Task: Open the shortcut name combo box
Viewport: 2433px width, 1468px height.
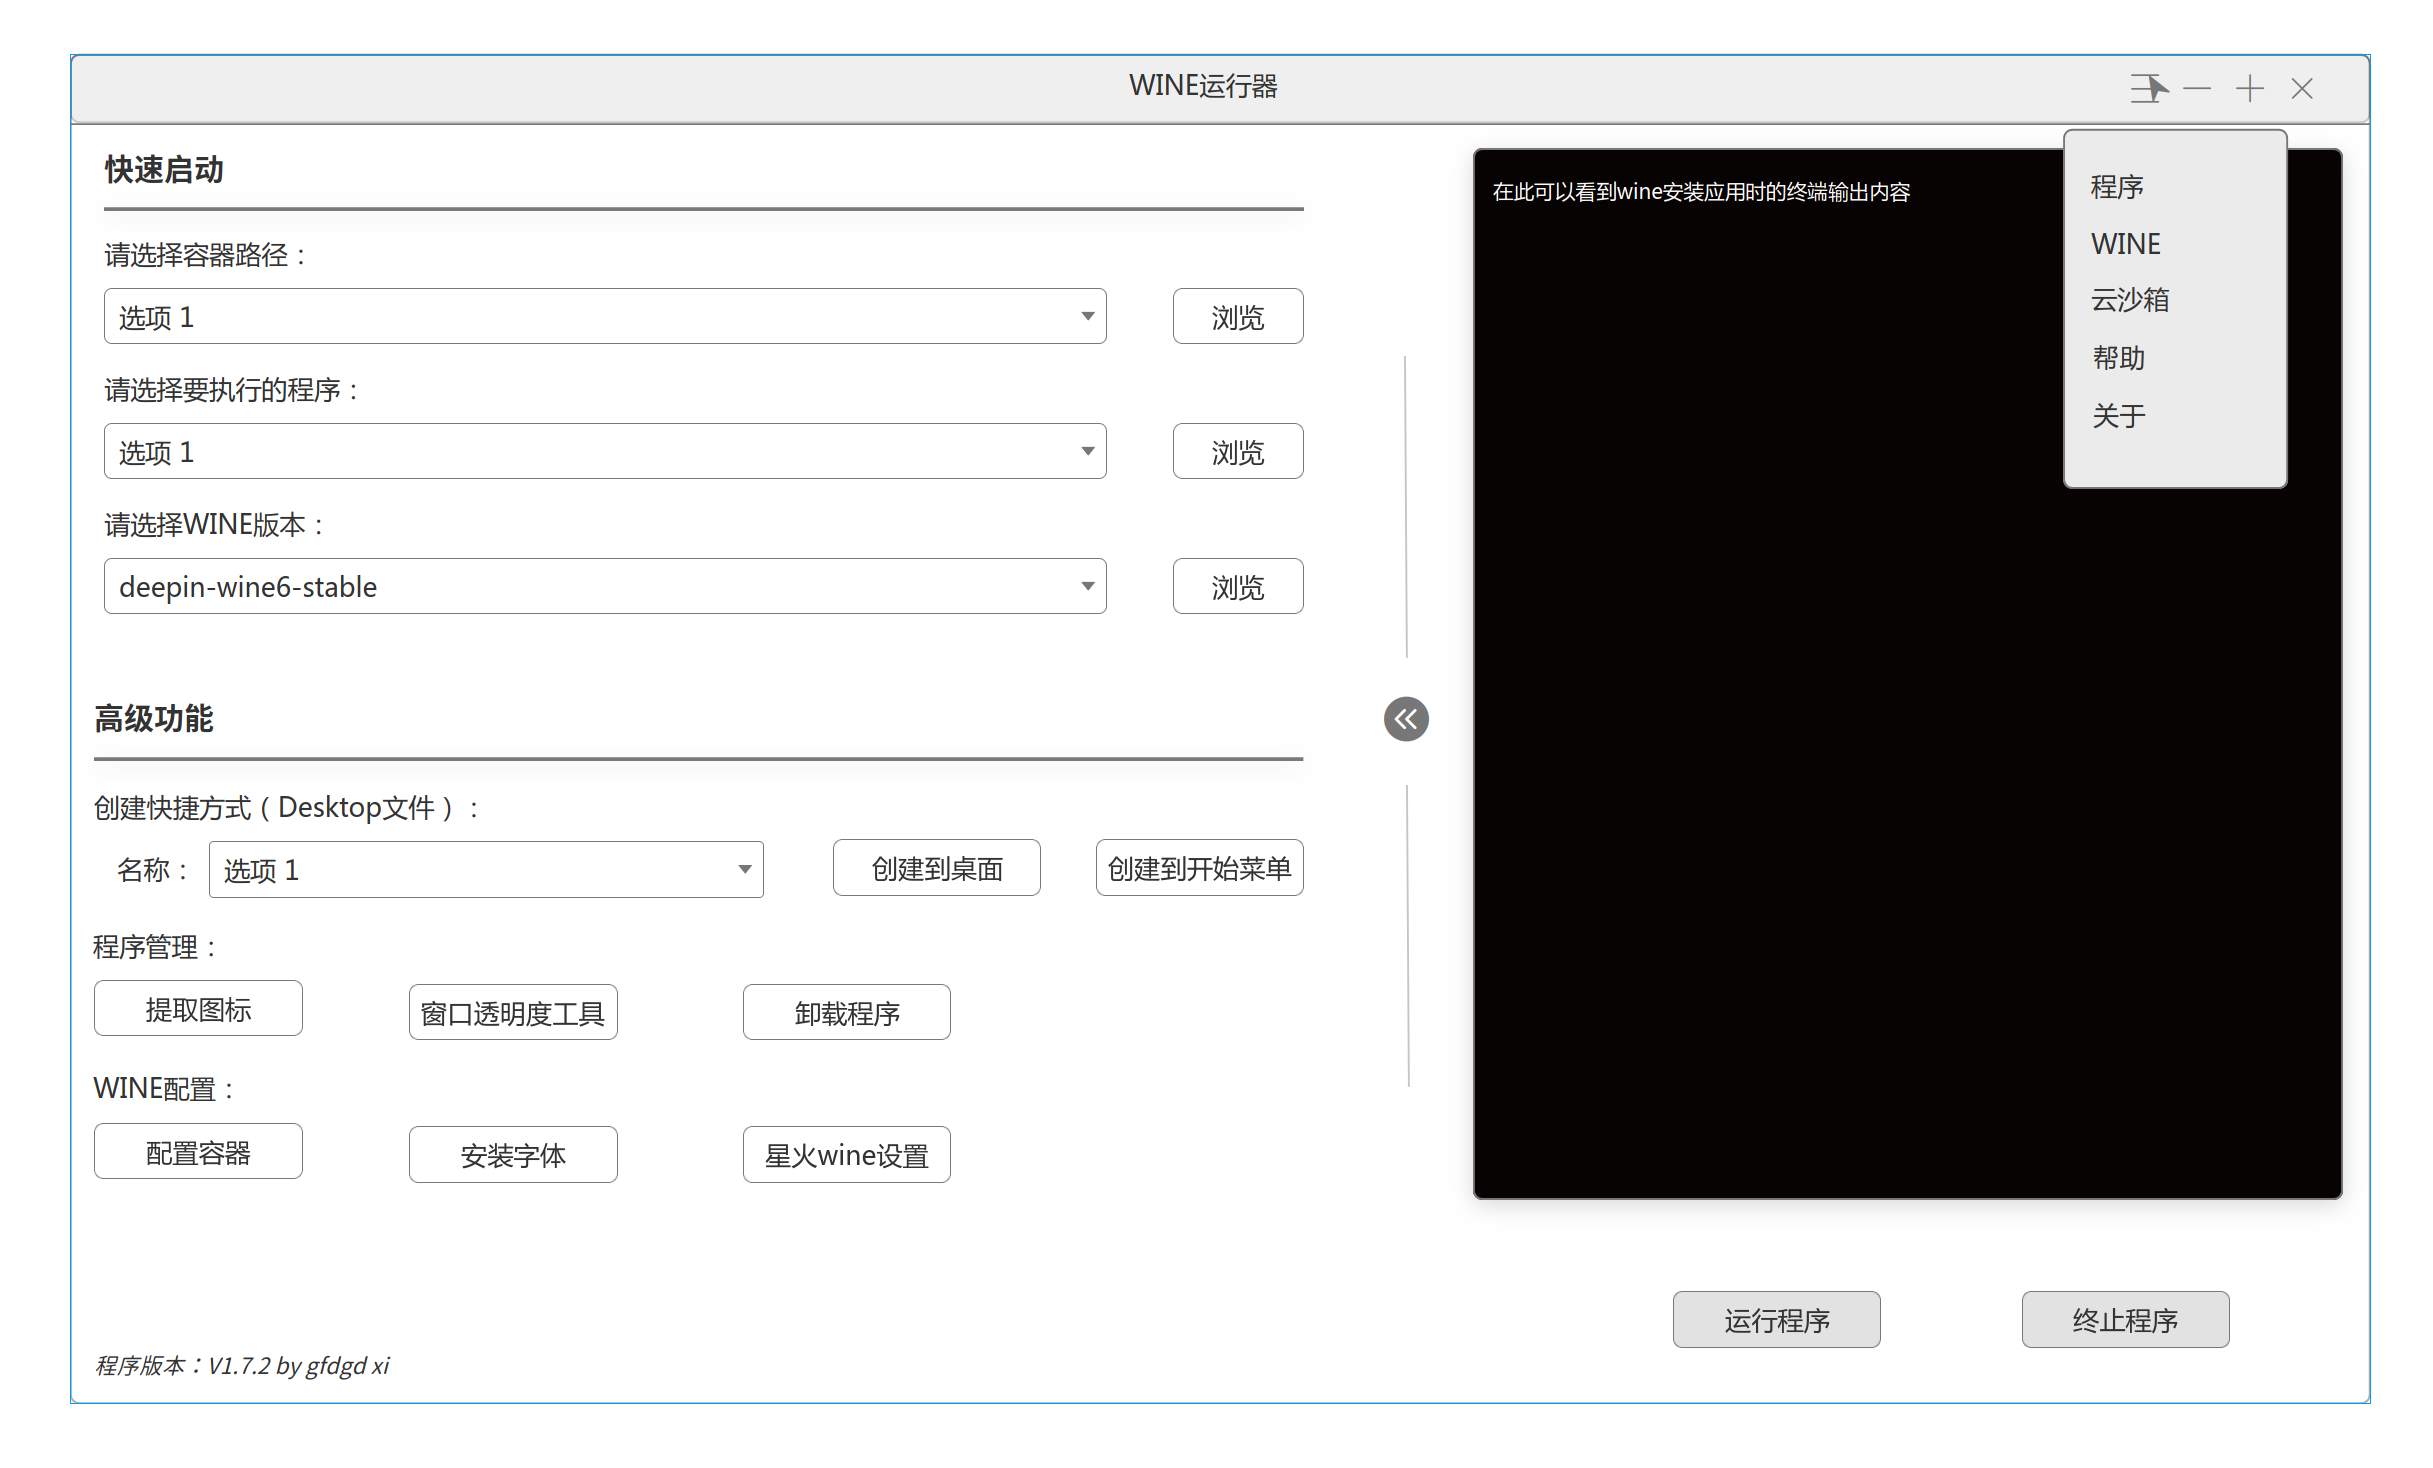Action: (x=744, y=870)
